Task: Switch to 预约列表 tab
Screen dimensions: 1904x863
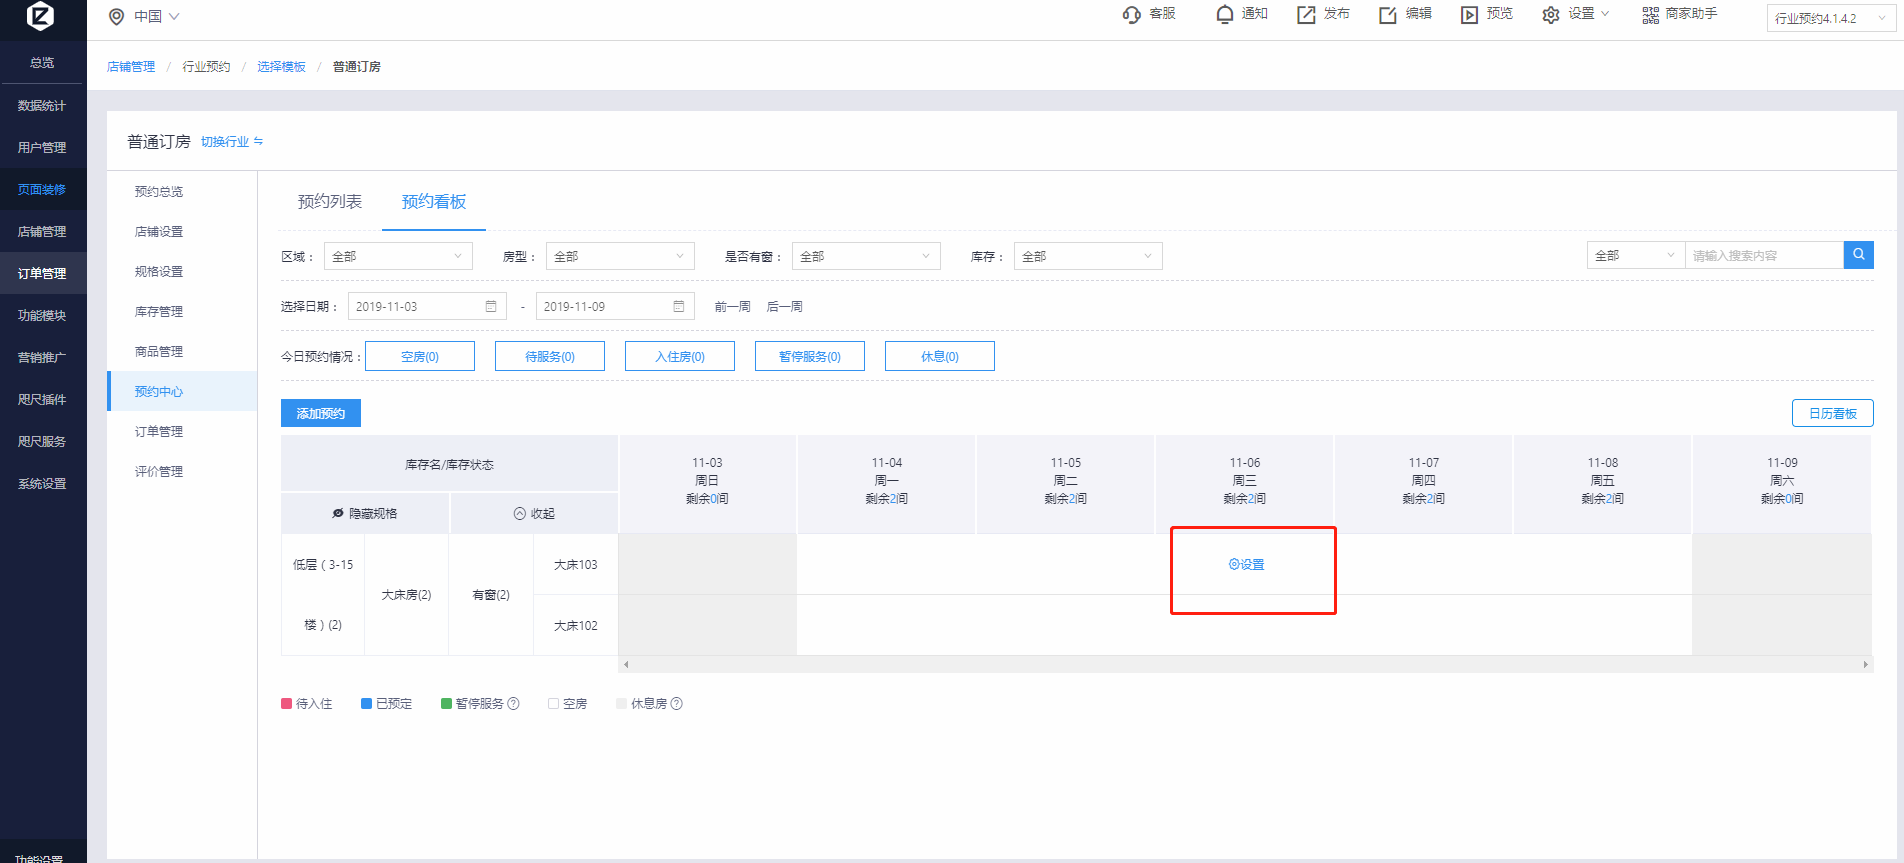Action: pyautogui.click(x=330, y=201)
